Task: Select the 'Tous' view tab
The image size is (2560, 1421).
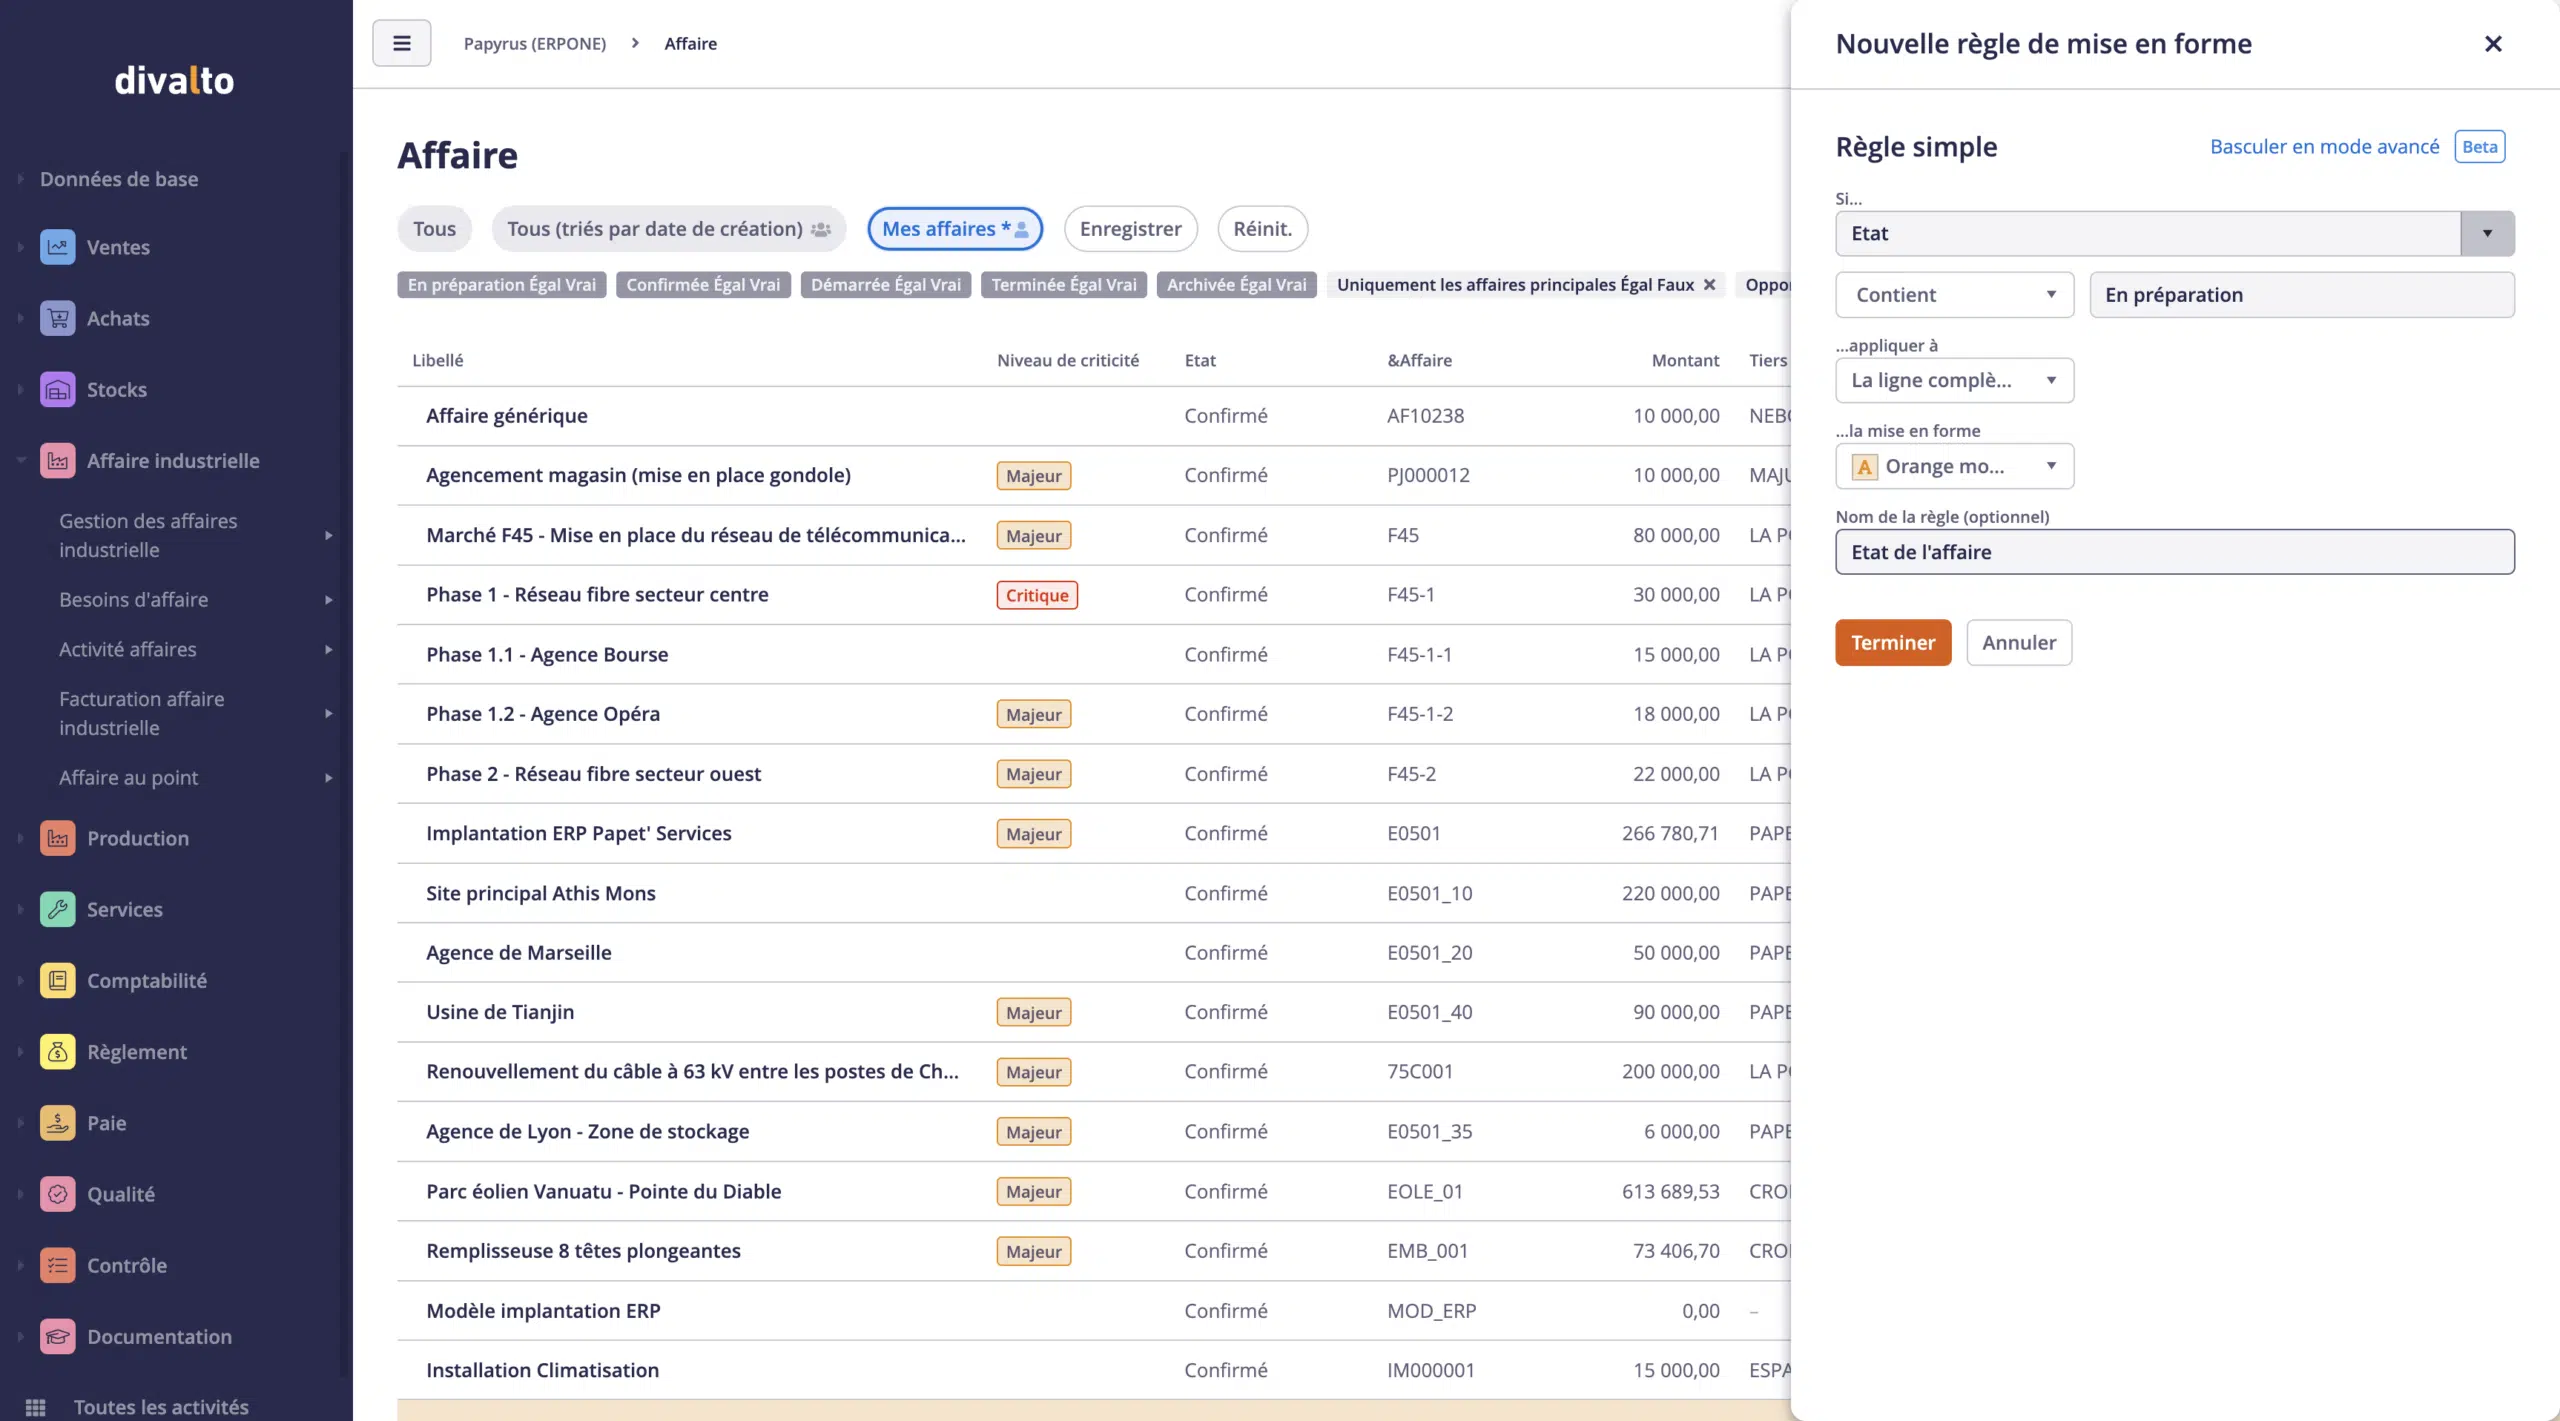Action: tap(434, 229)
